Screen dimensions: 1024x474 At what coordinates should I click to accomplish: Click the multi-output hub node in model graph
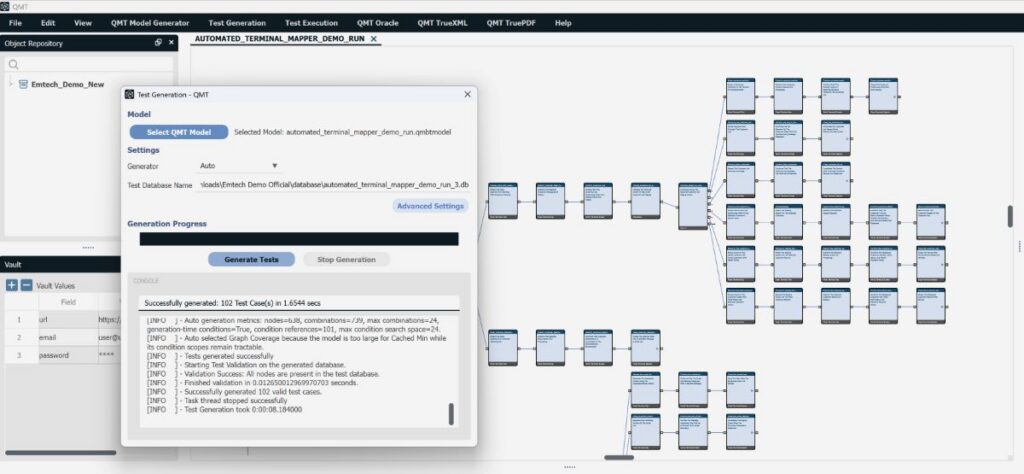click(x=692, y=206)
